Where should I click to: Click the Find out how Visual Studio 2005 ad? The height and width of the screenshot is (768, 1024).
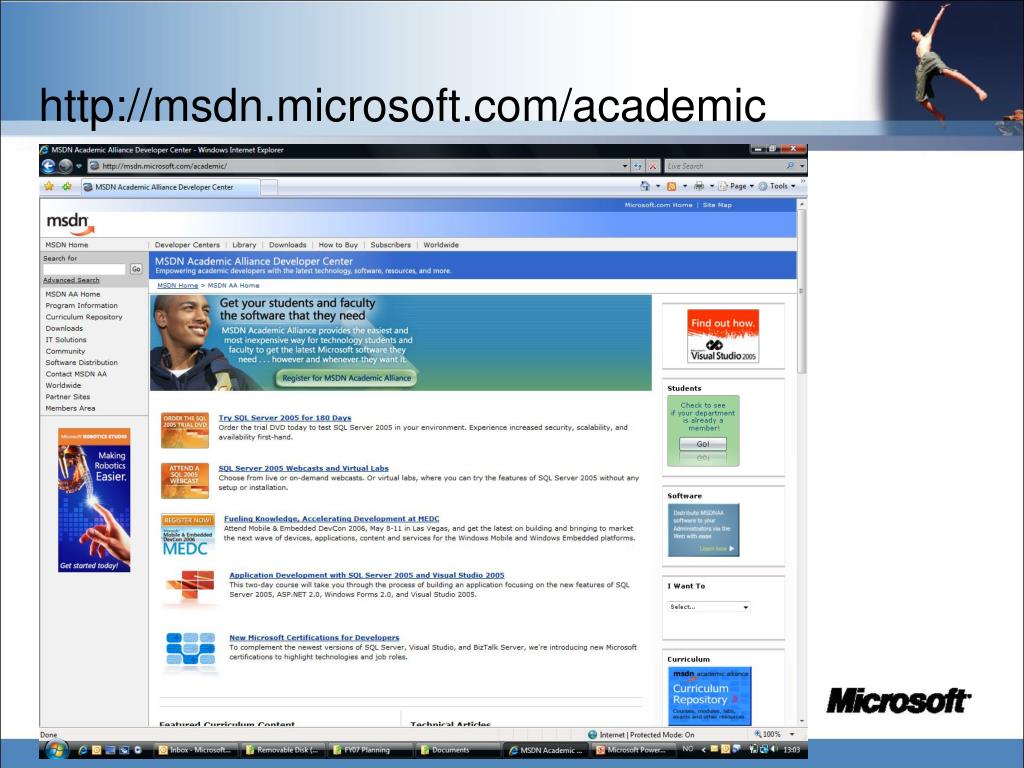(x=723, y=336)
